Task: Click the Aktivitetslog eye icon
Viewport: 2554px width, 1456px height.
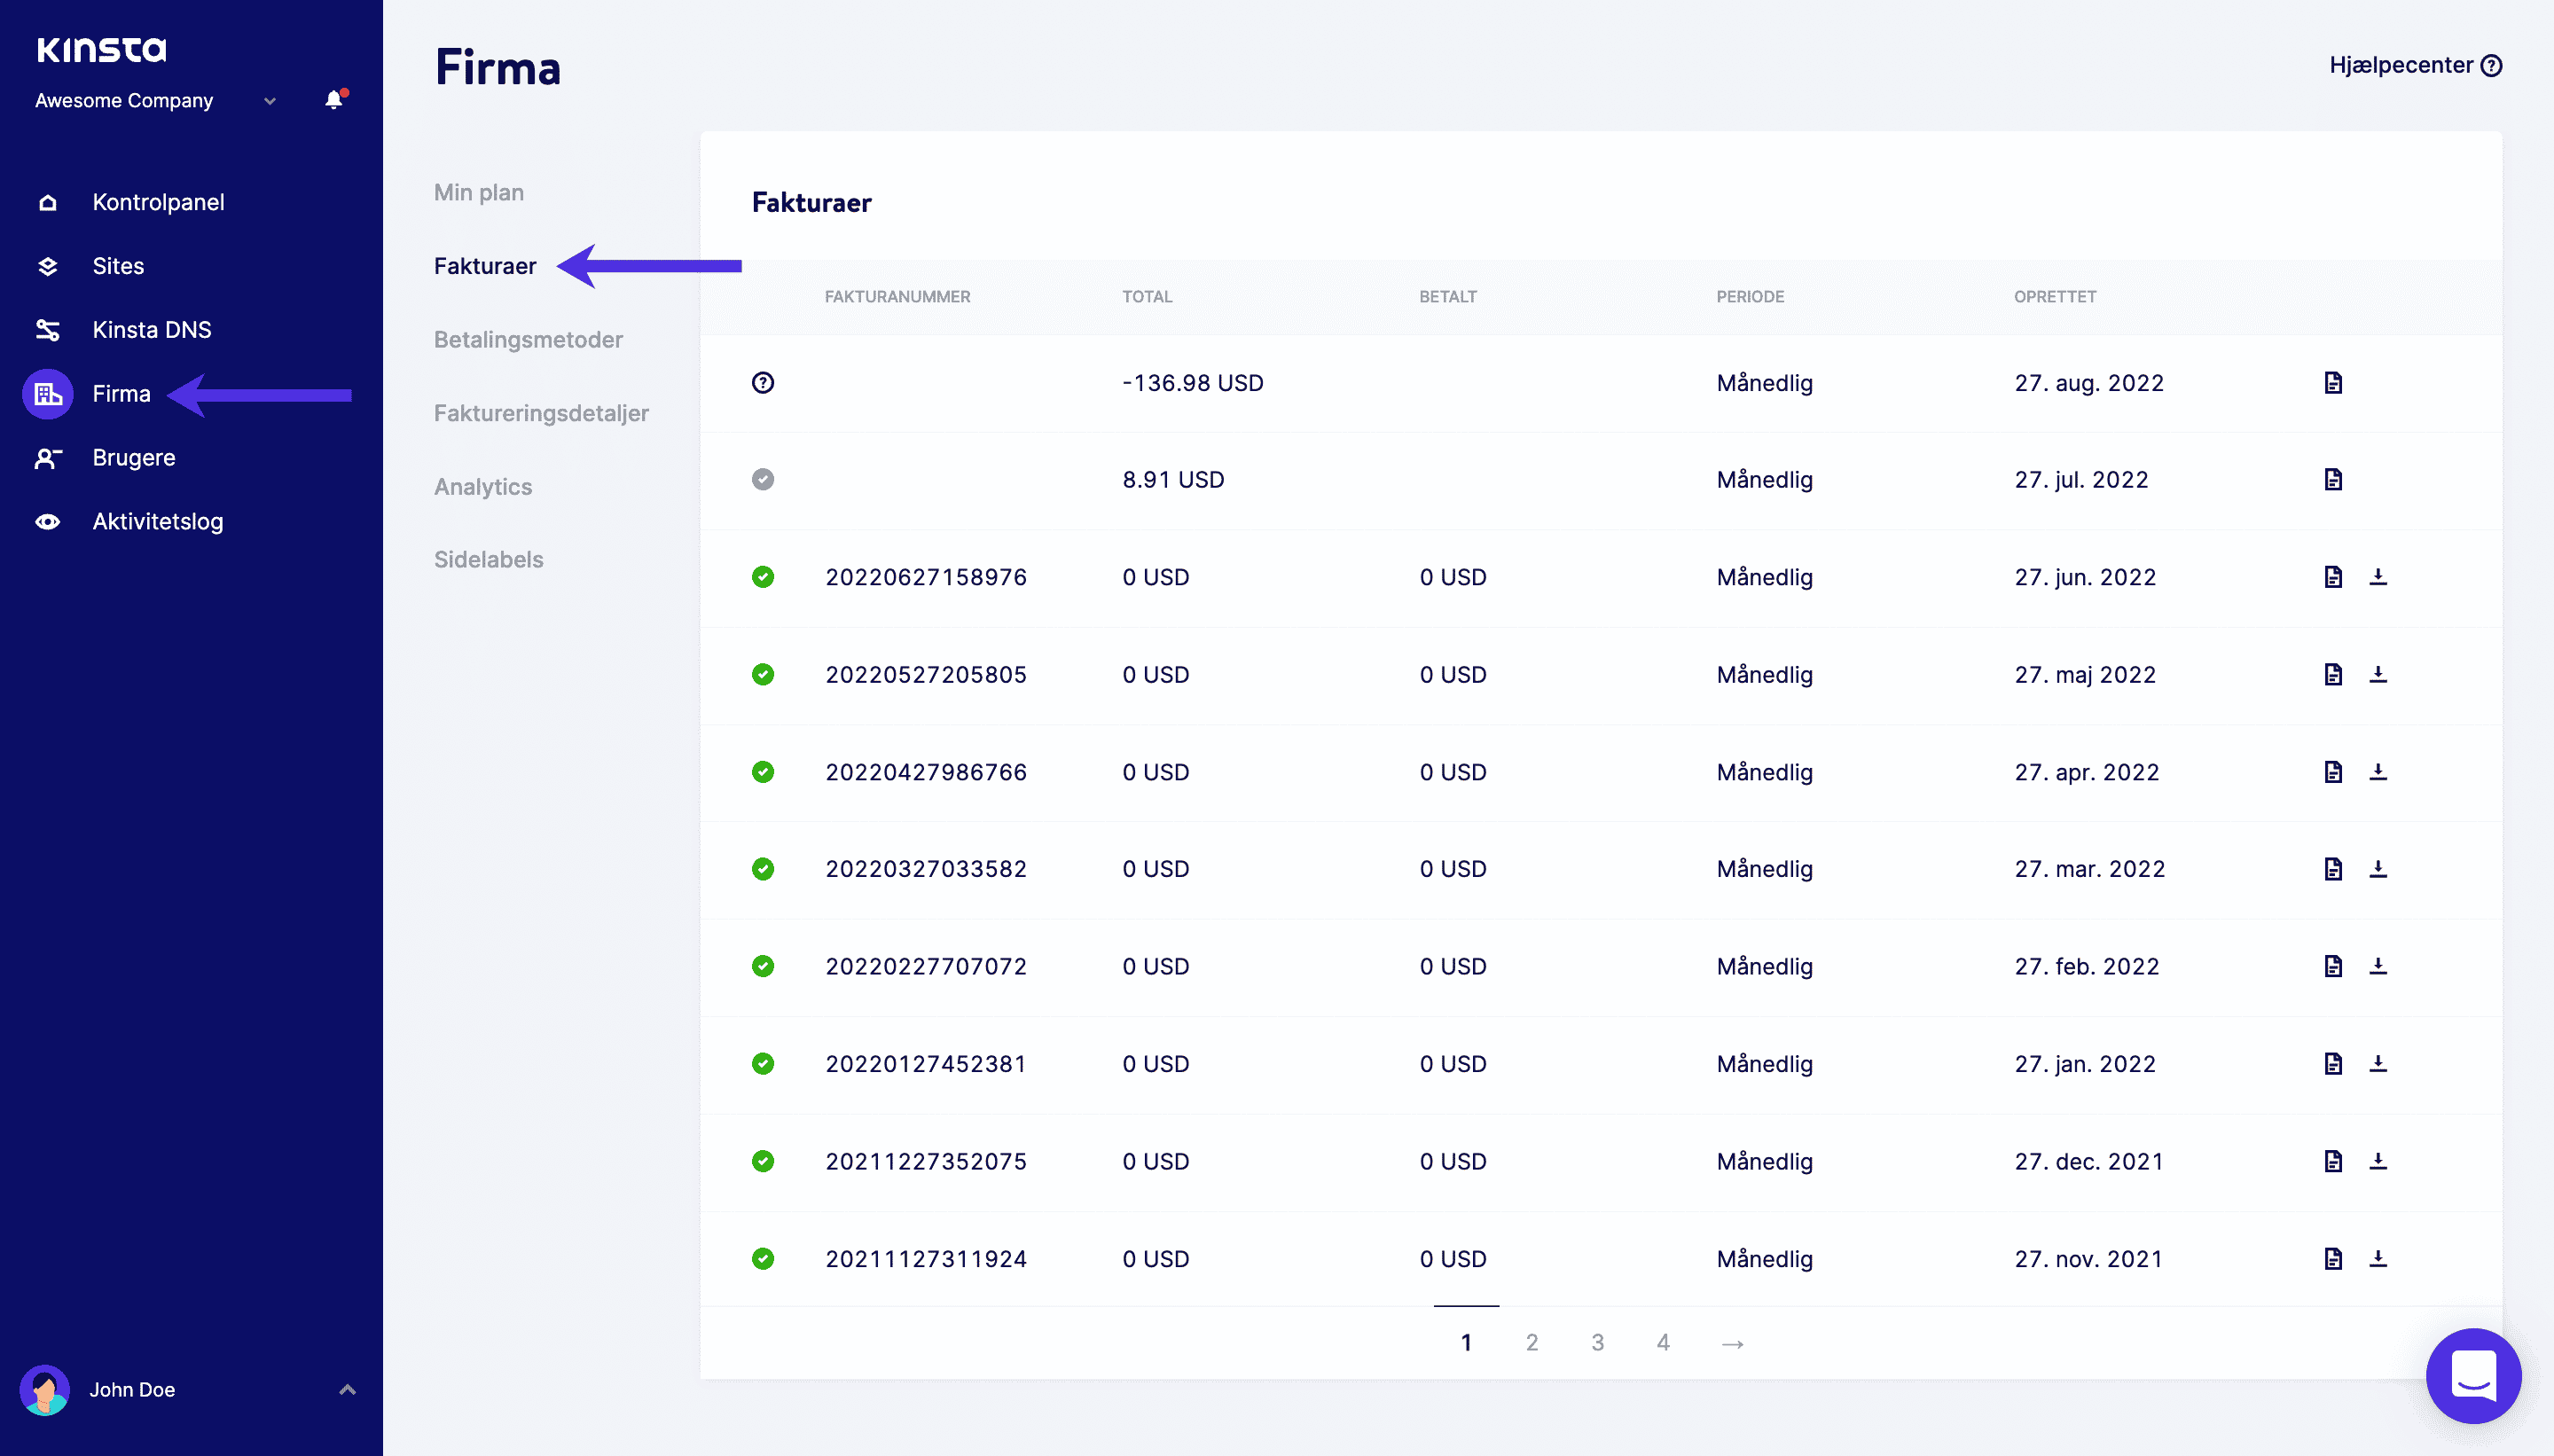Action: pos(47,522)
